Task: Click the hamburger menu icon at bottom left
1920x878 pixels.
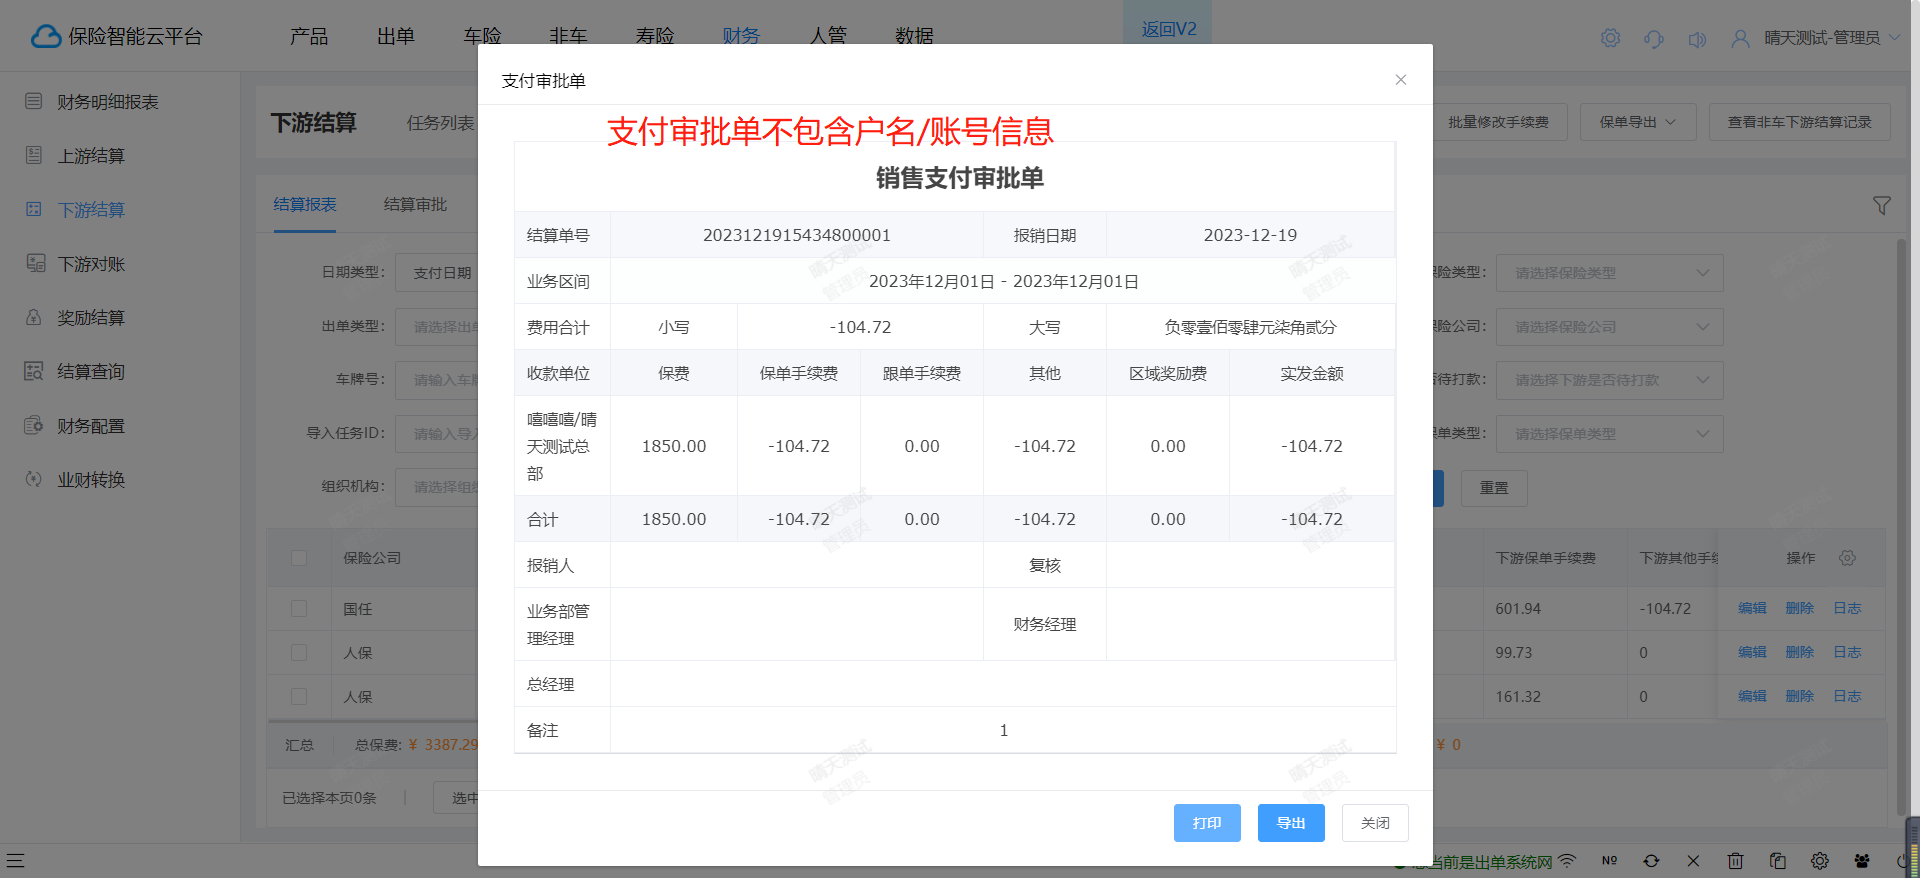Action: [15, 860]
